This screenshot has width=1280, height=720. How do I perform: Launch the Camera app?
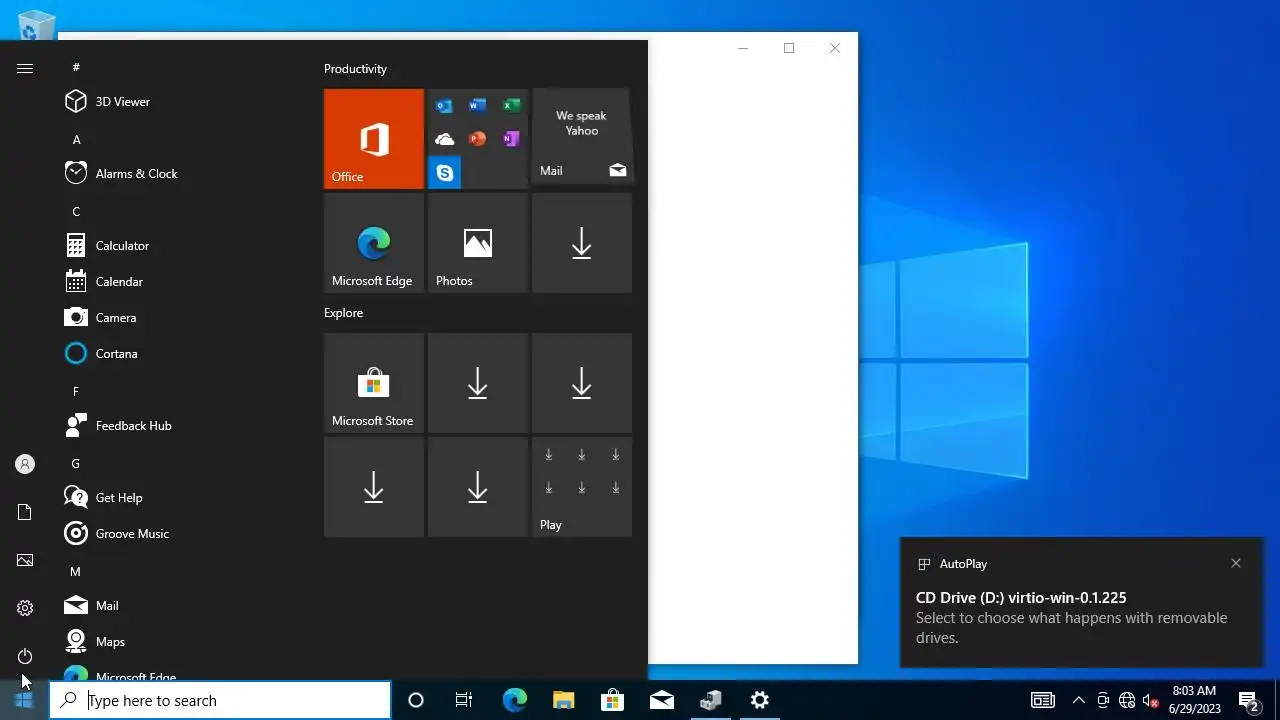pos(186,318)
